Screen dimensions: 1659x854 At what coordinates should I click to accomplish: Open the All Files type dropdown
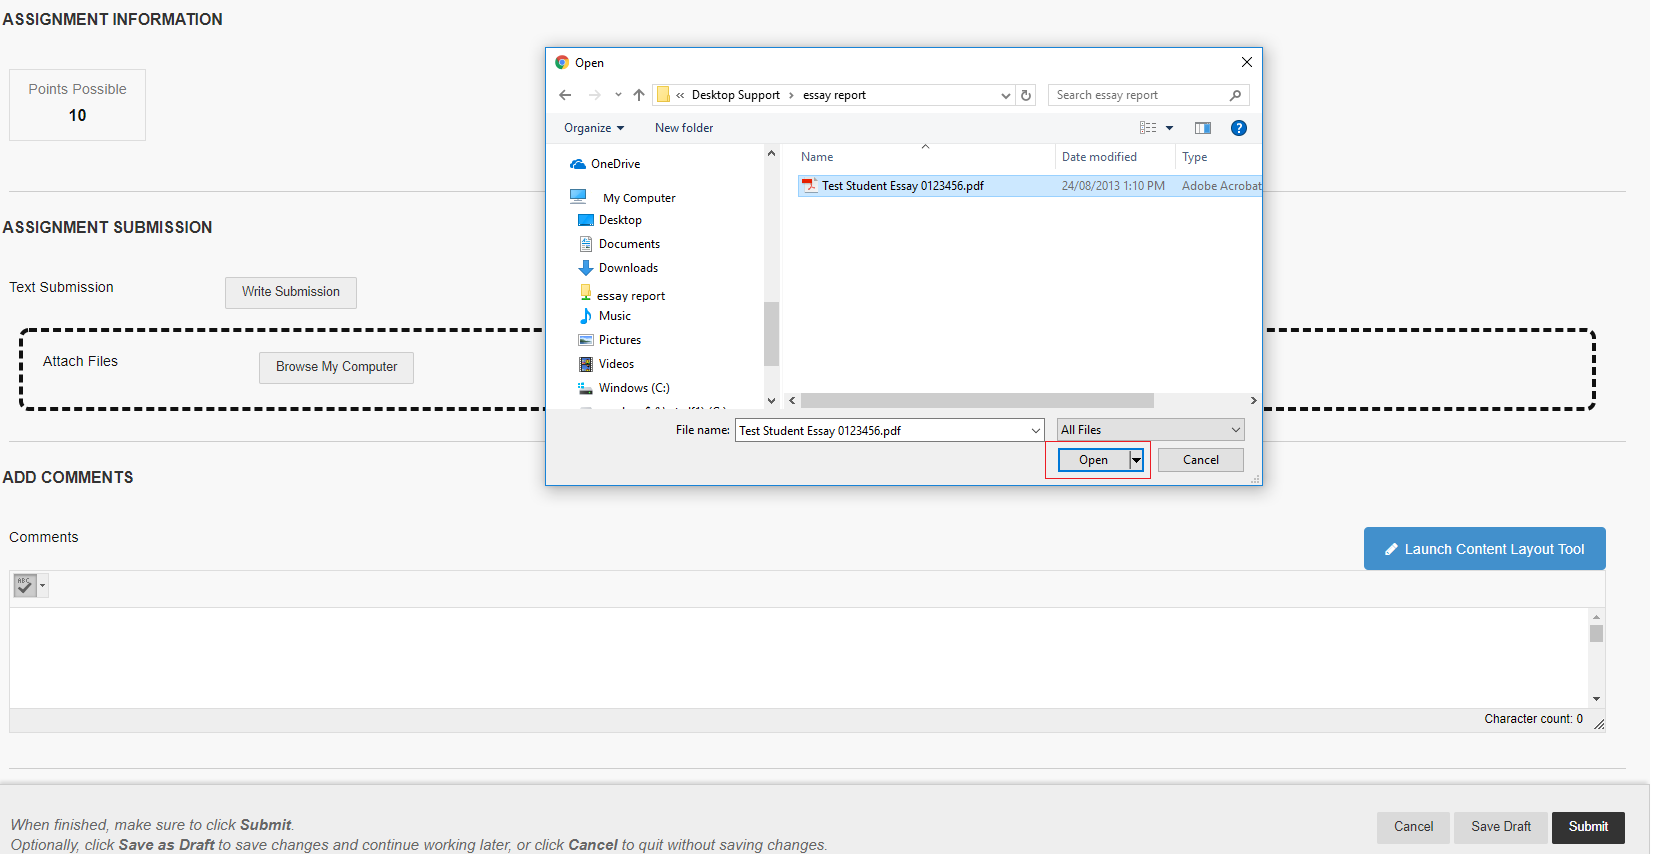point(1150,430)
